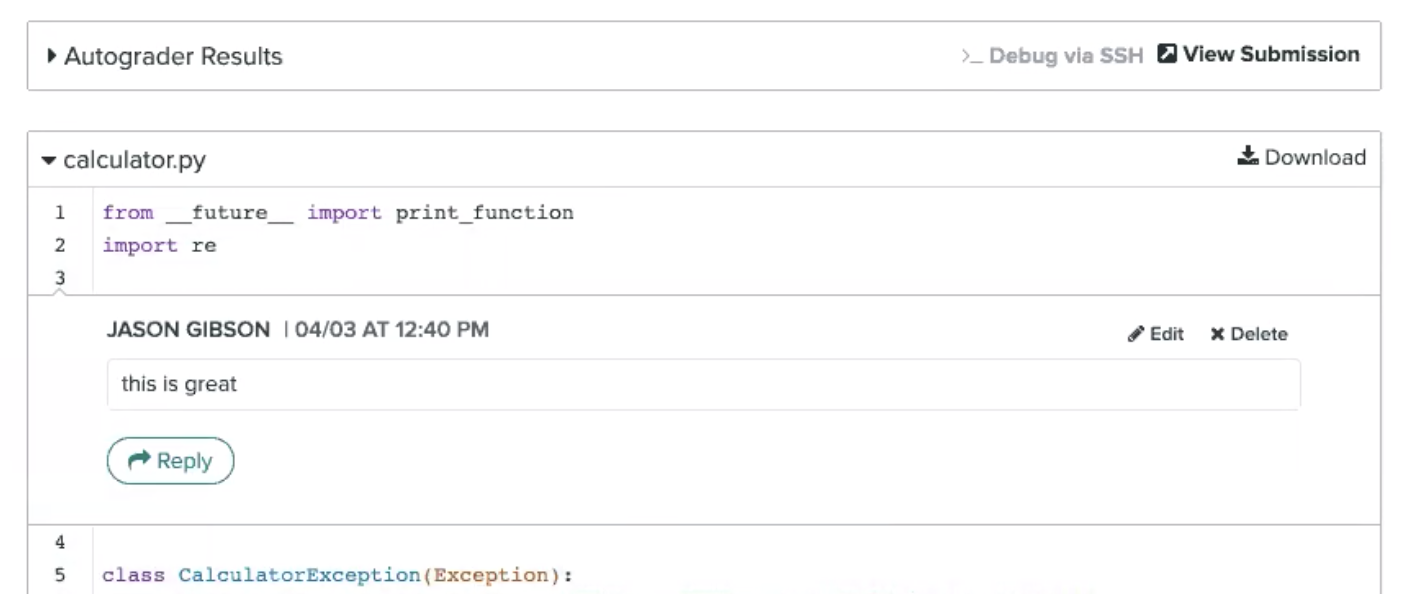
Task: Click the 04/03 AT 12:40 PM timestamp
Action: pyautogui.click(x=392, y=329)
